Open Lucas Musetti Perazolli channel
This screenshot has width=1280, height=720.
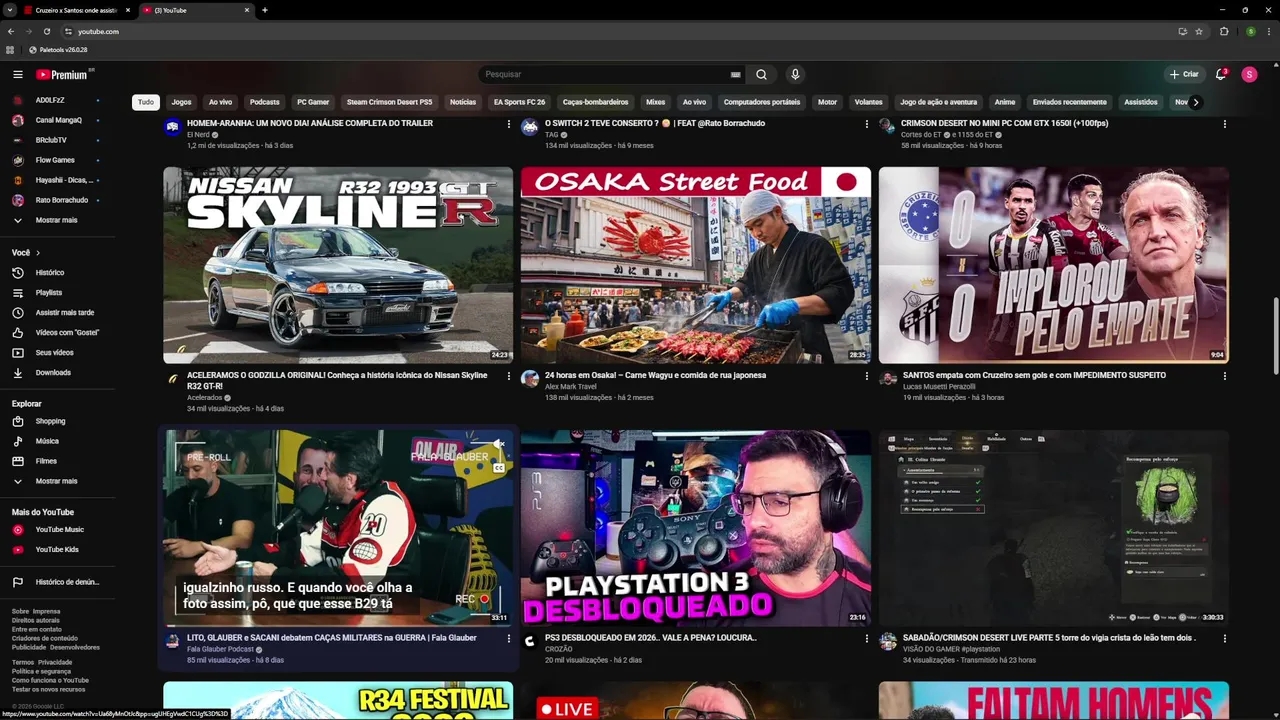click(939, 386)
